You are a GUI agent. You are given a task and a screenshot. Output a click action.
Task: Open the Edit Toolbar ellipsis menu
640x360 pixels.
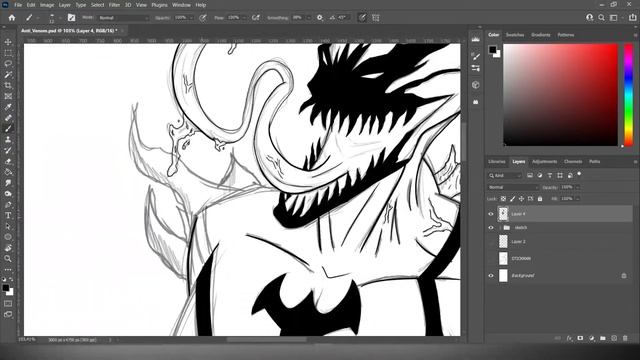click(x=8, y=269)
